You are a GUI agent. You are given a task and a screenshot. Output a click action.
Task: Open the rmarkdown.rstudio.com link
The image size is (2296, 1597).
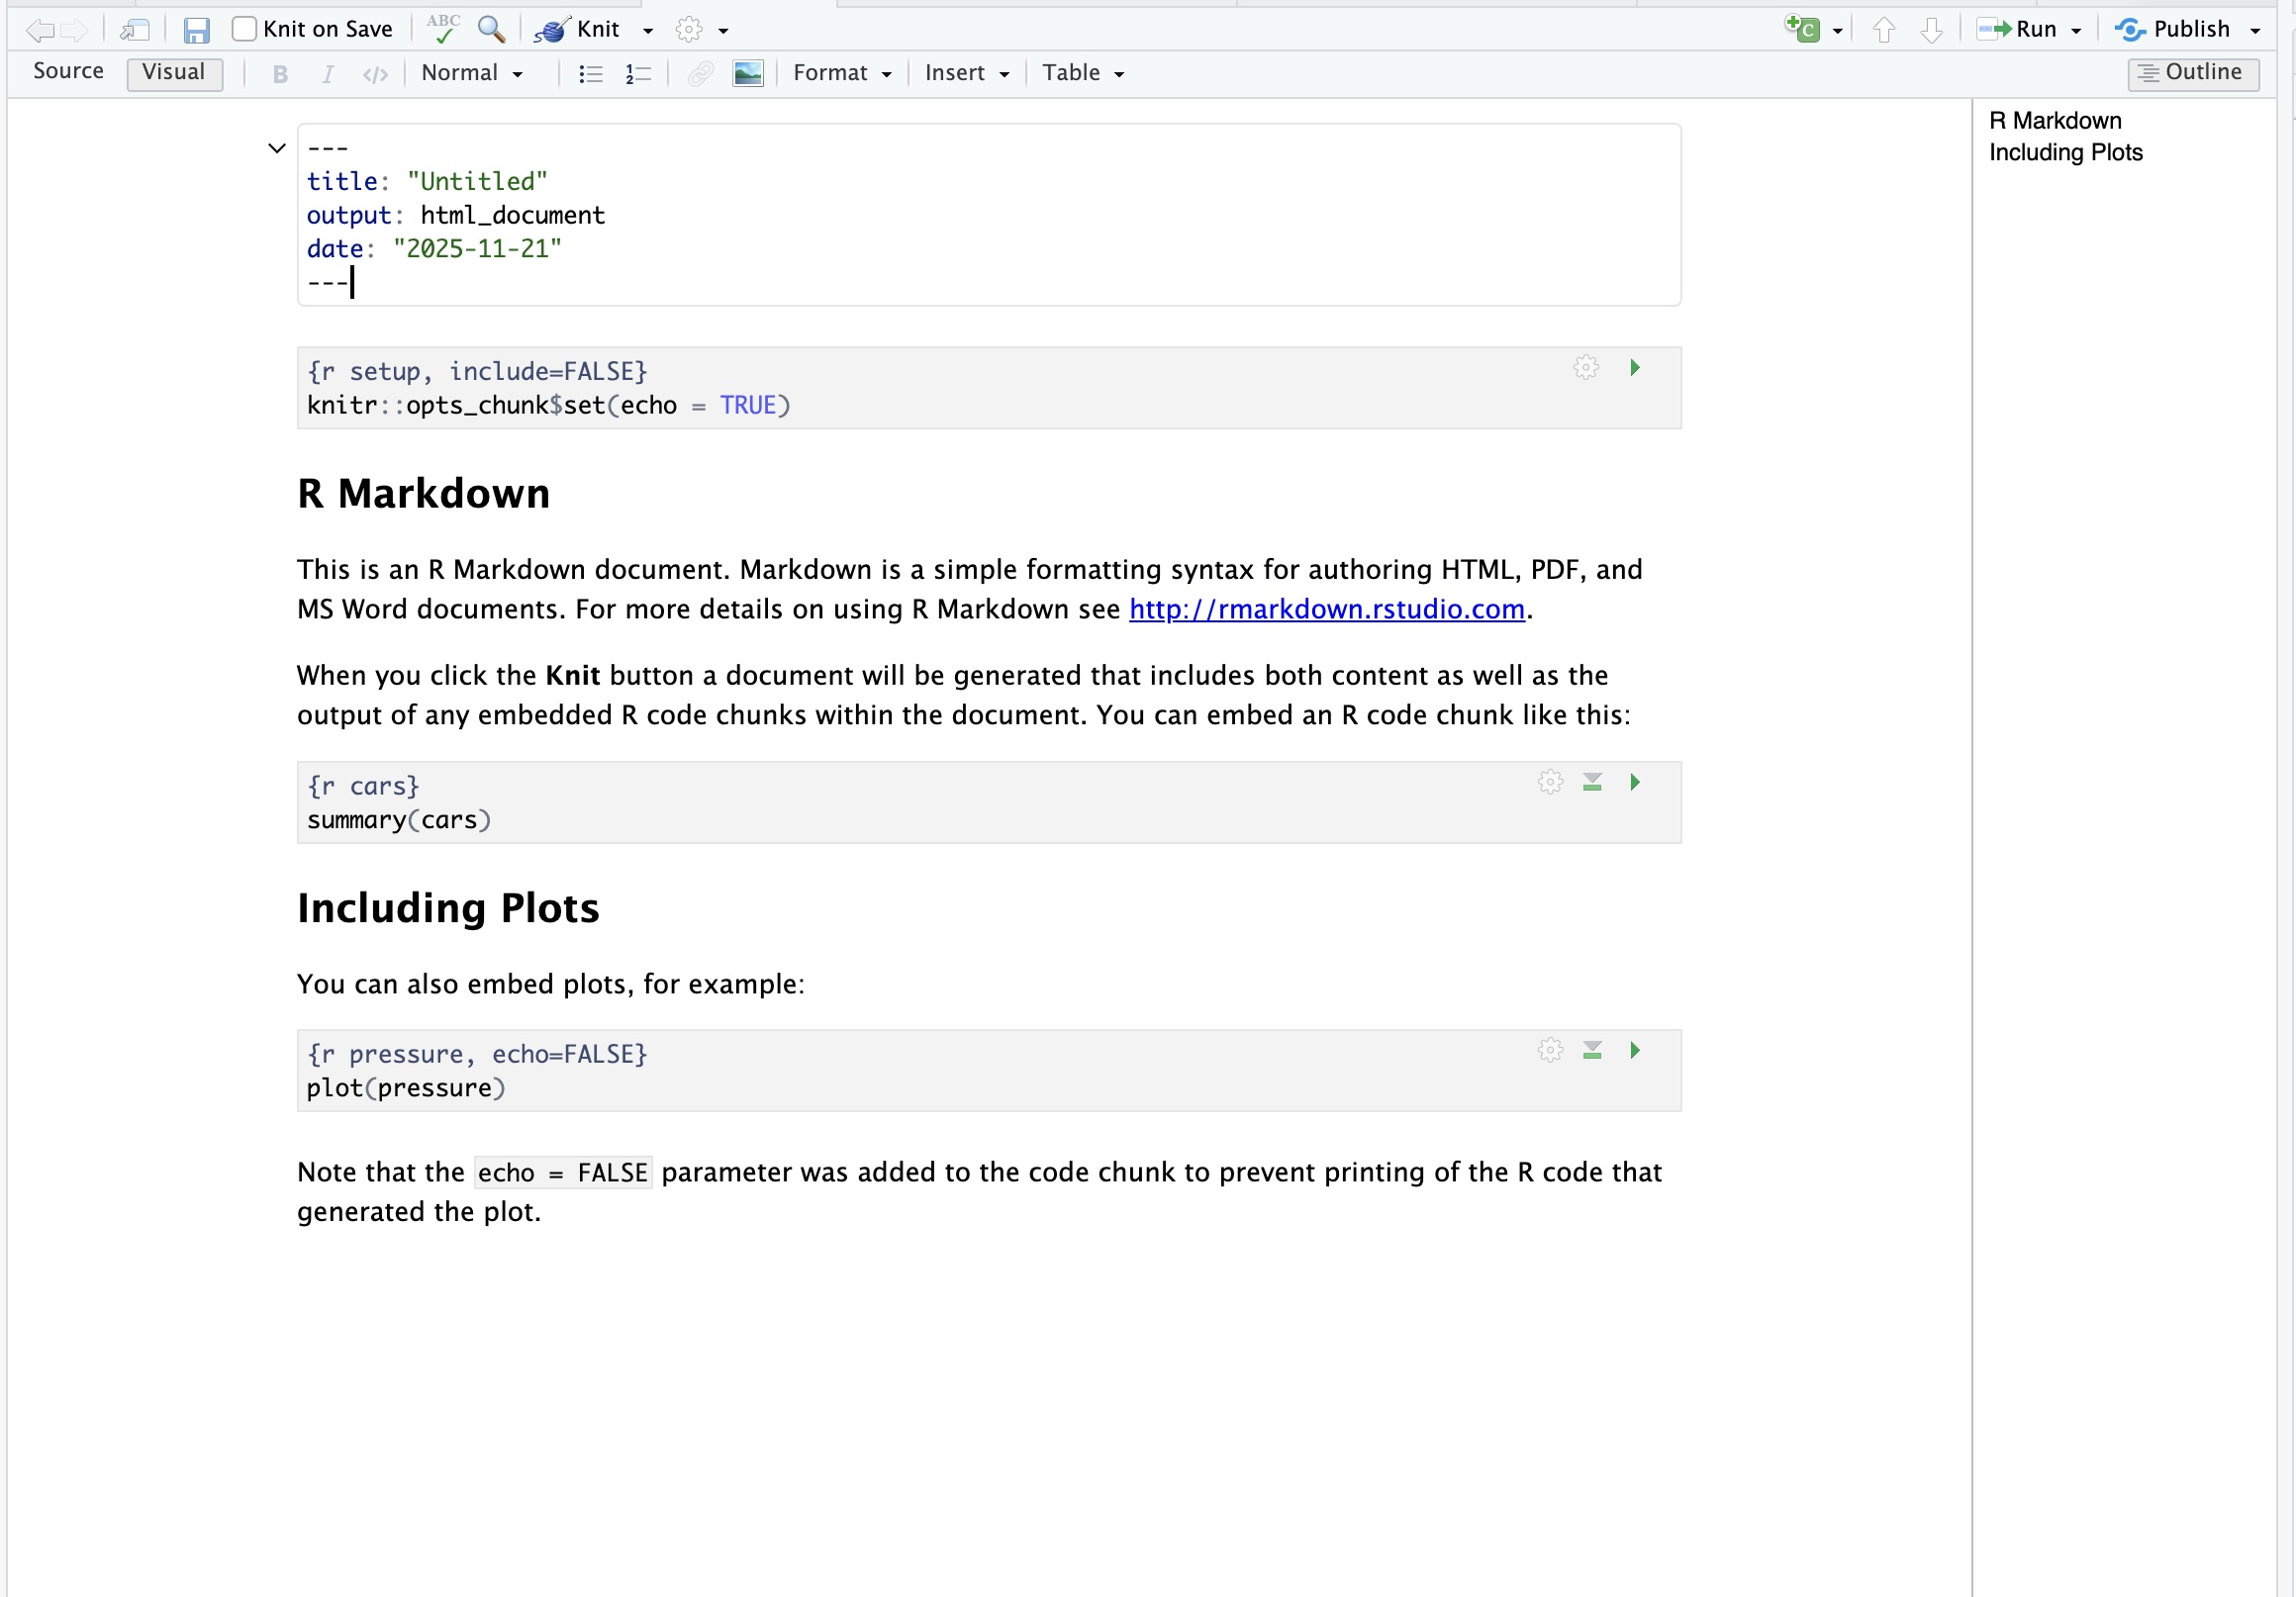(1326, 609)
